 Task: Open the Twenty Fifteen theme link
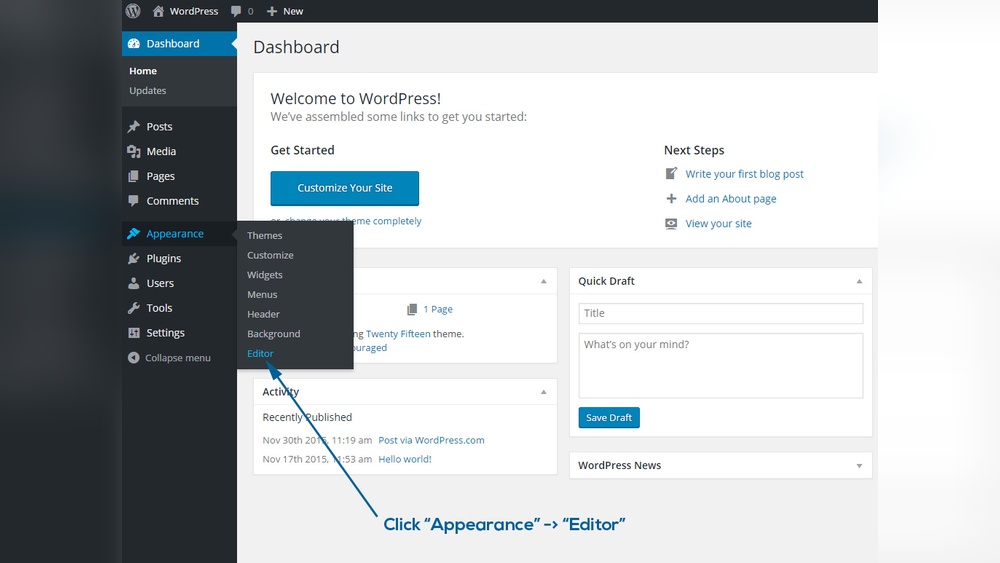[398, 334]
